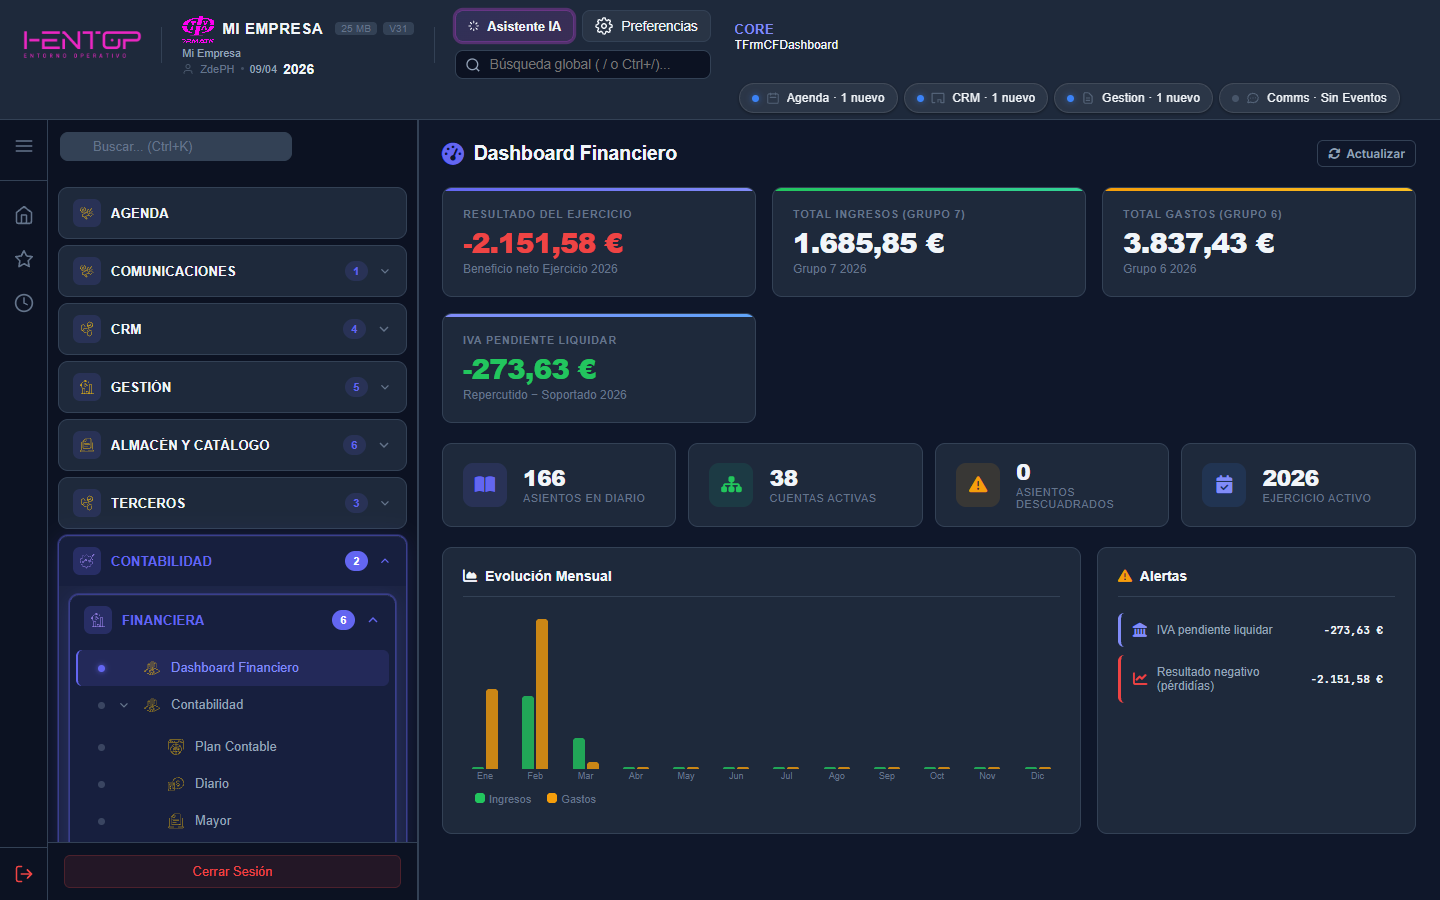Toggle the Ingresos series in chart legend
The image size is (1440, 900).
point(503,798)
